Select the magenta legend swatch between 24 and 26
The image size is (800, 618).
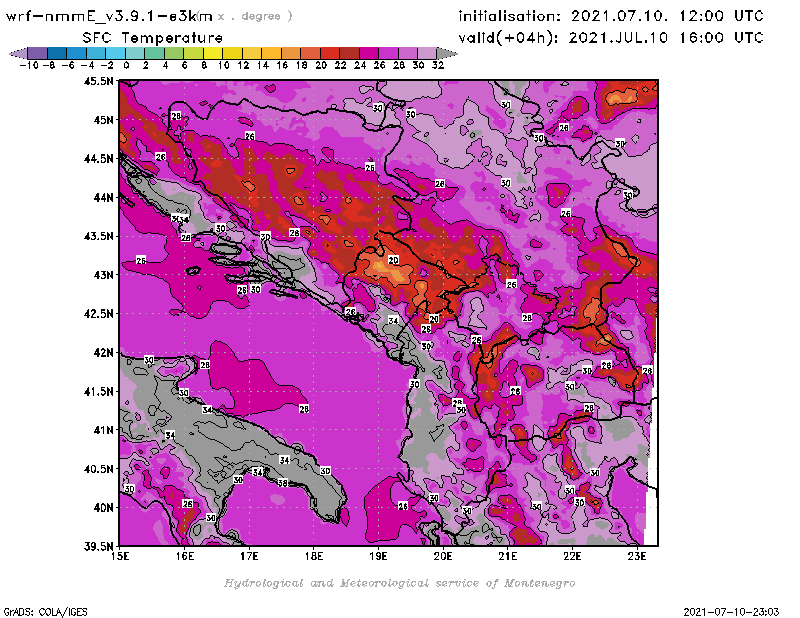[x=368, y=53]
